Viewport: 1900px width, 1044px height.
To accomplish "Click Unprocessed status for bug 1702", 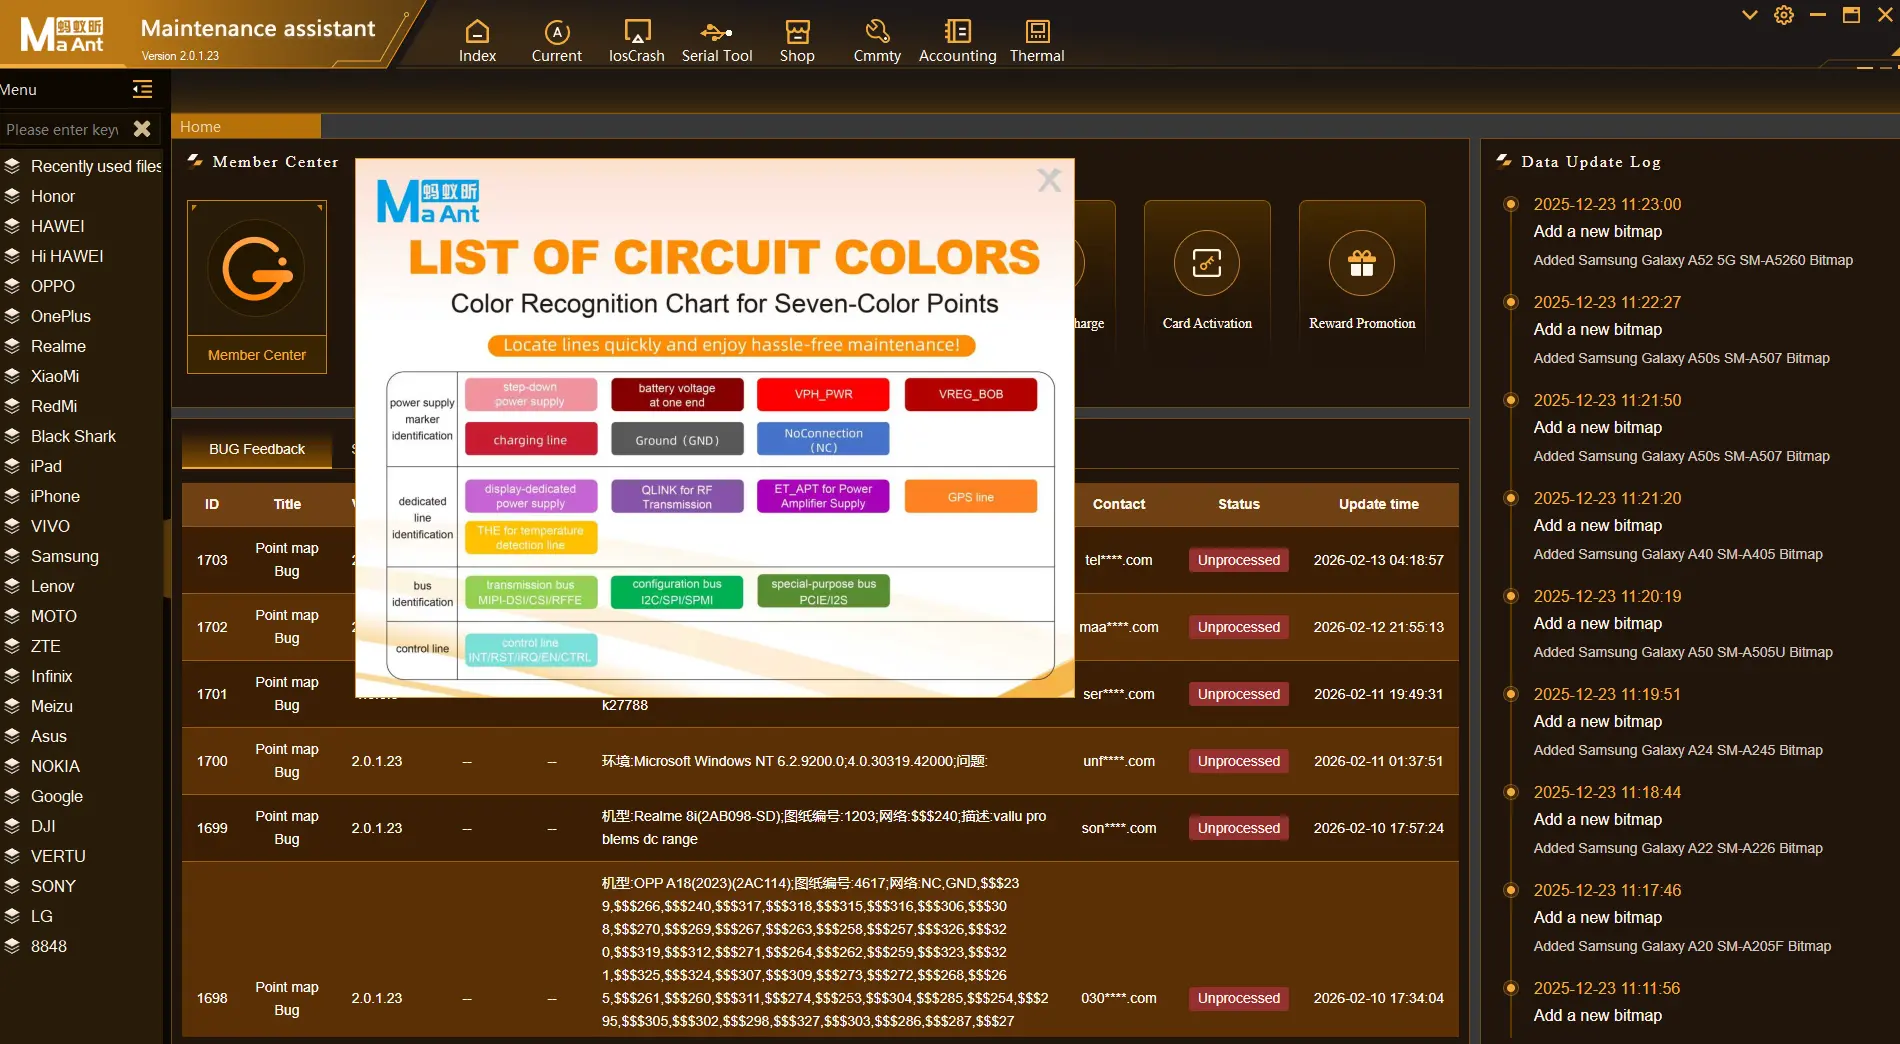I will click(1238, 627).
